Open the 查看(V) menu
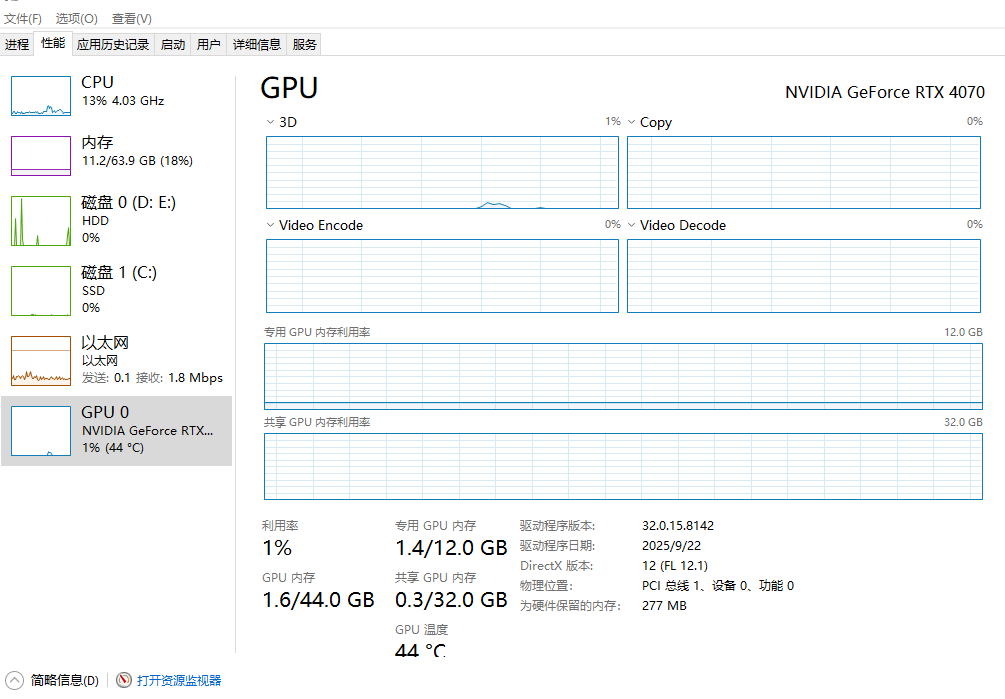Viewport: 1005px width, 699px height. [x=132, y=19]
